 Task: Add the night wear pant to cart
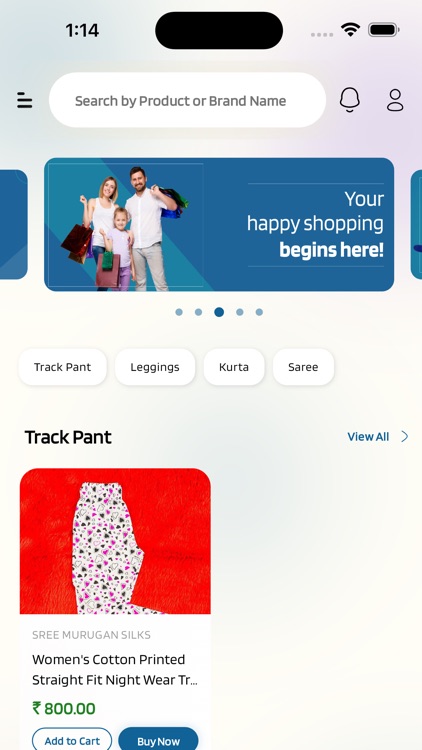[x=72, y=740]
